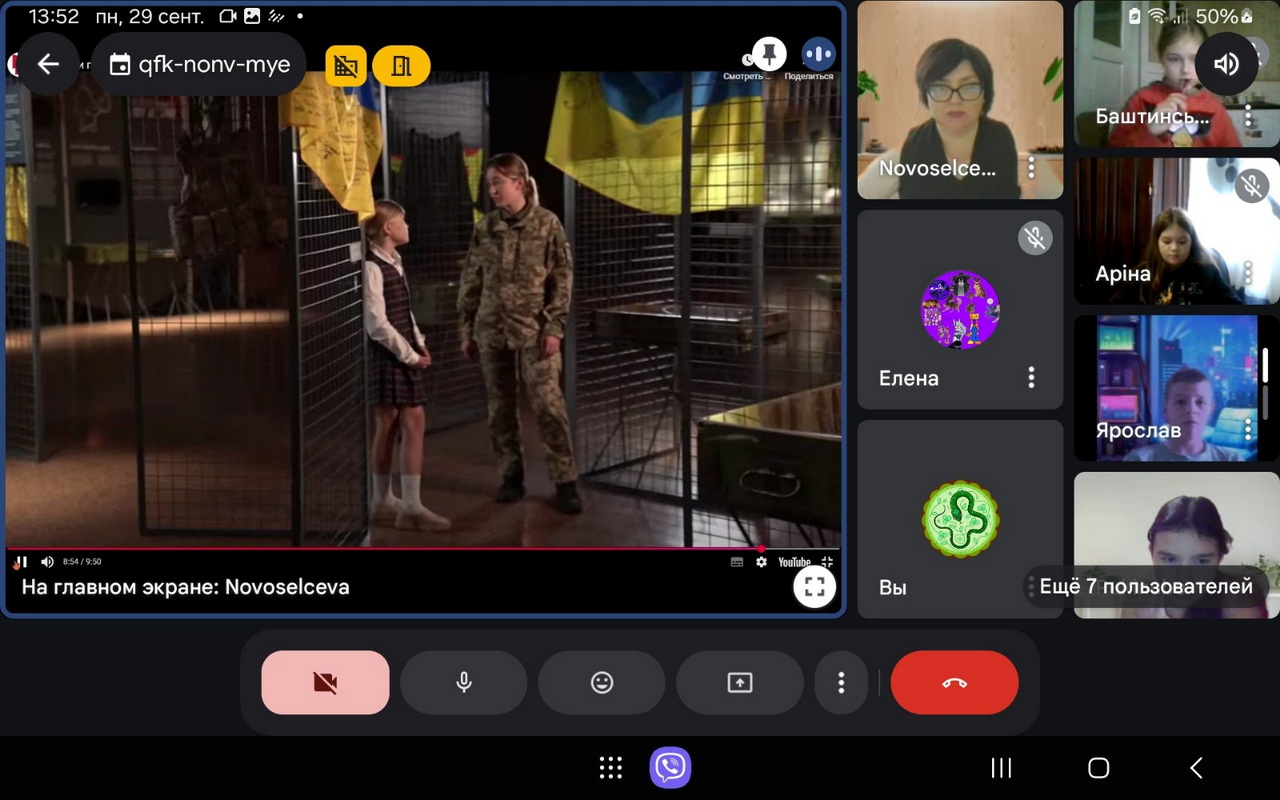
Task: Select Ярослав's video thumbnail
Action: pyautogui.click(x=1166, y=388)
